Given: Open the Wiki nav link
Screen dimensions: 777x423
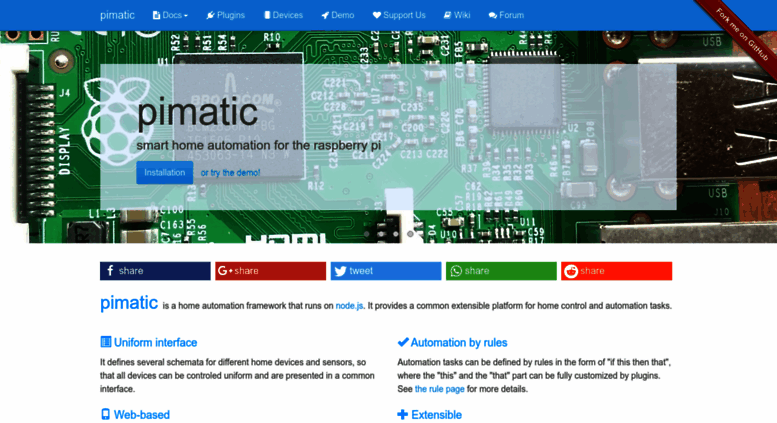Looking at the screenshot, I should pyautogui.click(x=456, y=15).
